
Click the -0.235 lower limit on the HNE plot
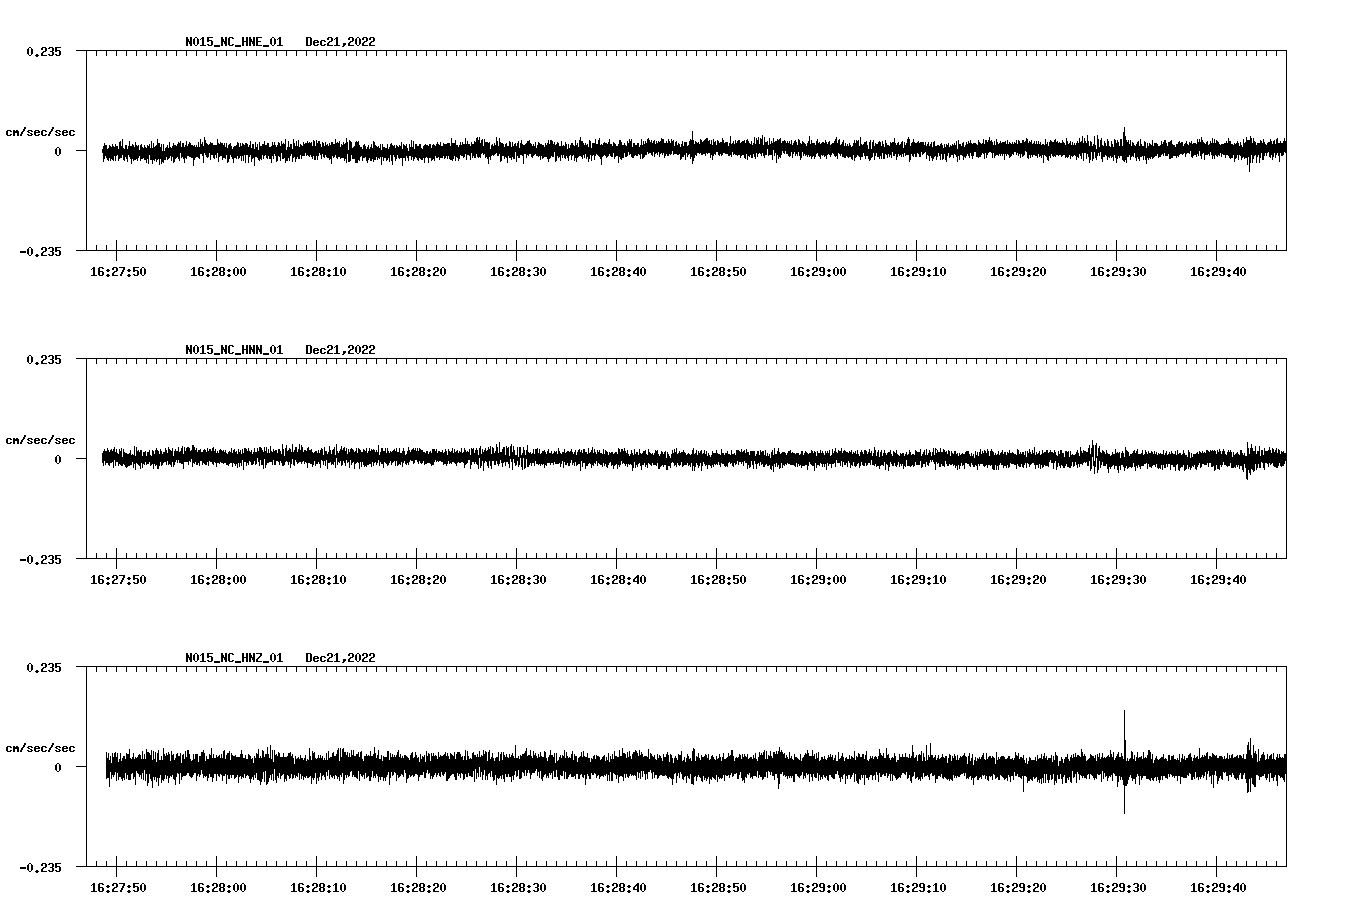[x=42, y=251]
